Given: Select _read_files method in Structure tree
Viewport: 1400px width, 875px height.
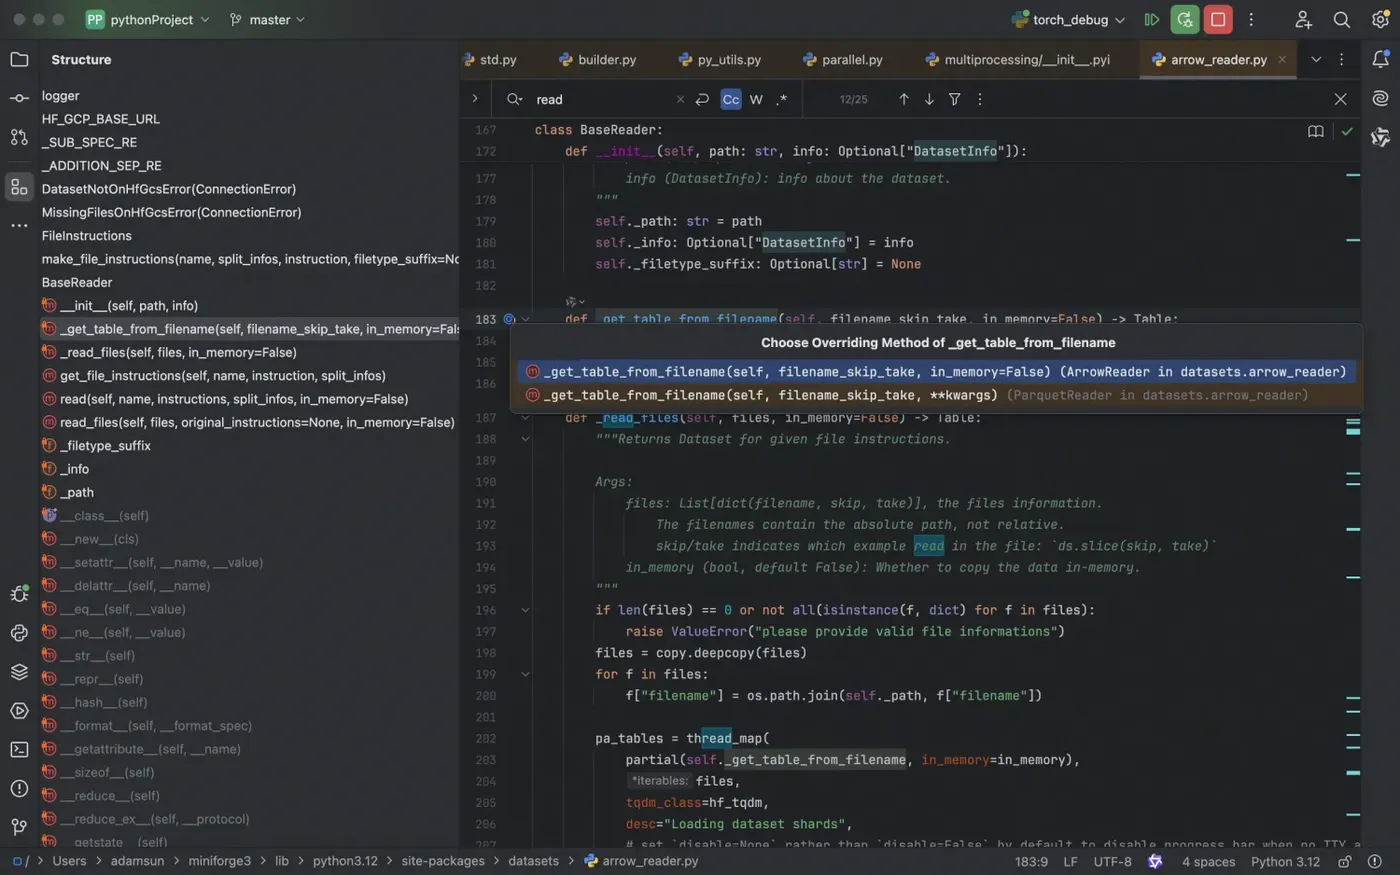Looking at the screenshot, I should click(178, 352).
